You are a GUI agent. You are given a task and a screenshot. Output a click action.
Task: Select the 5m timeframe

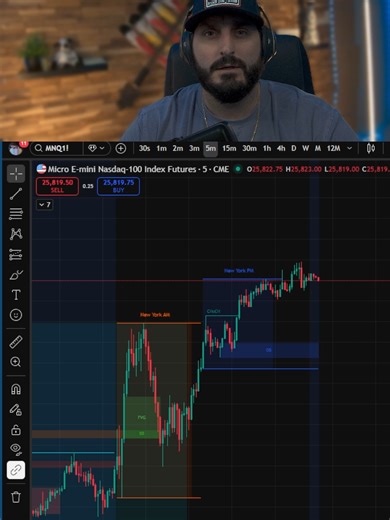click(211, 149)
